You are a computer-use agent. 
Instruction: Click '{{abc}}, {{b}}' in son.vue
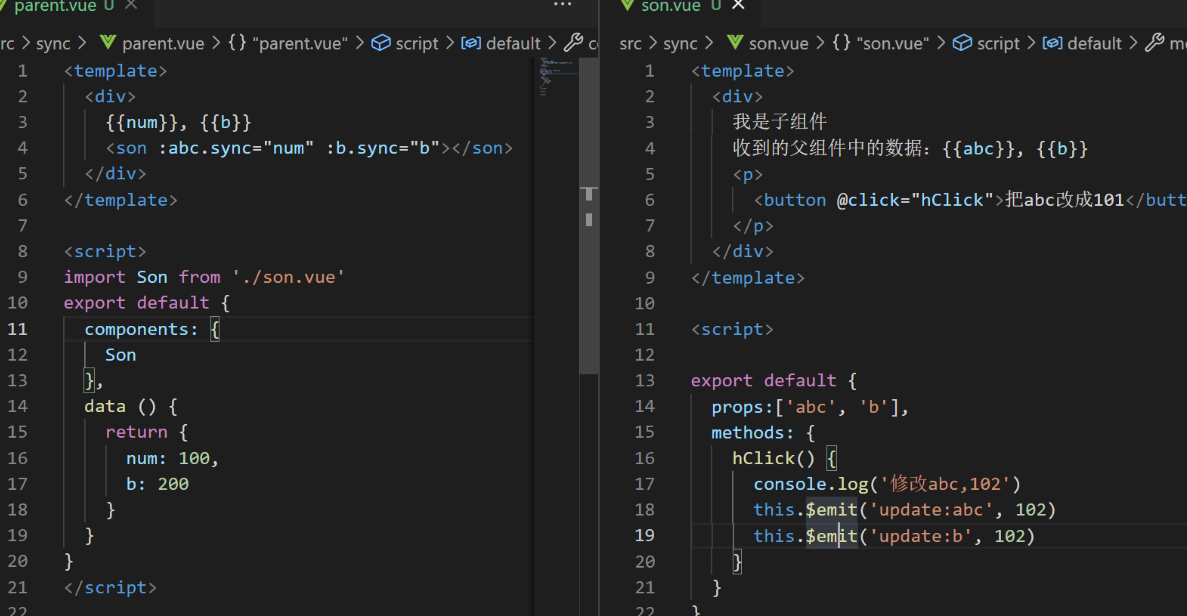pyautogui.click(x=1015, y=148)
